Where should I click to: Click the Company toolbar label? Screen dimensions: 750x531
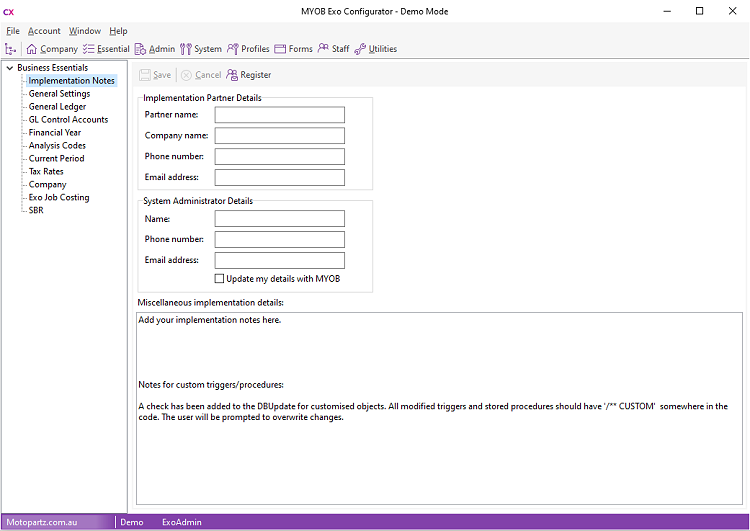click(x=59, y=49)
